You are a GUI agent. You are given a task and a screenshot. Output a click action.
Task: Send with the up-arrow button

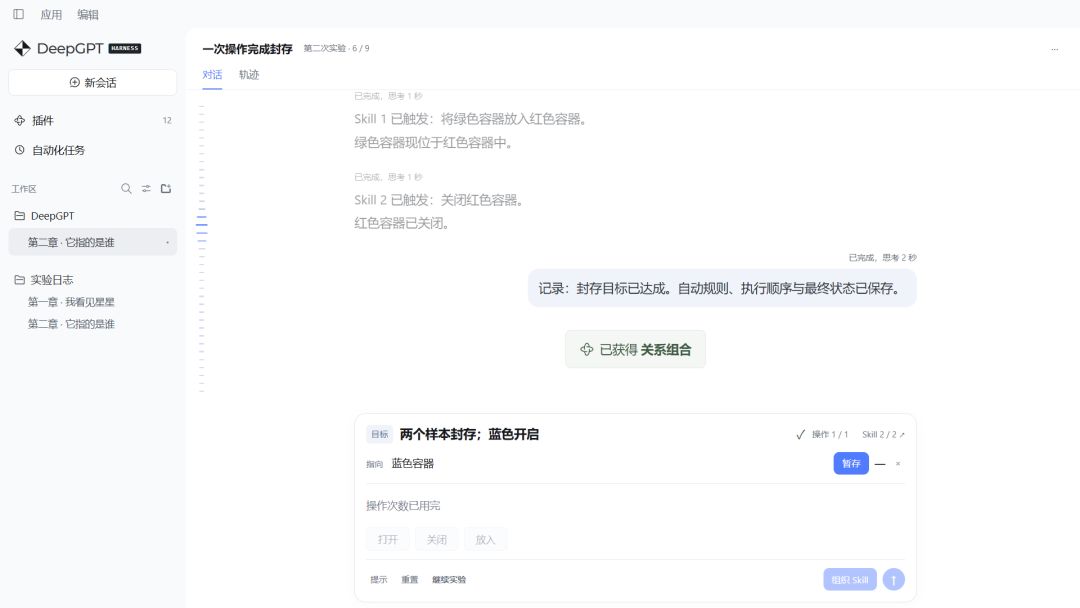893,580
